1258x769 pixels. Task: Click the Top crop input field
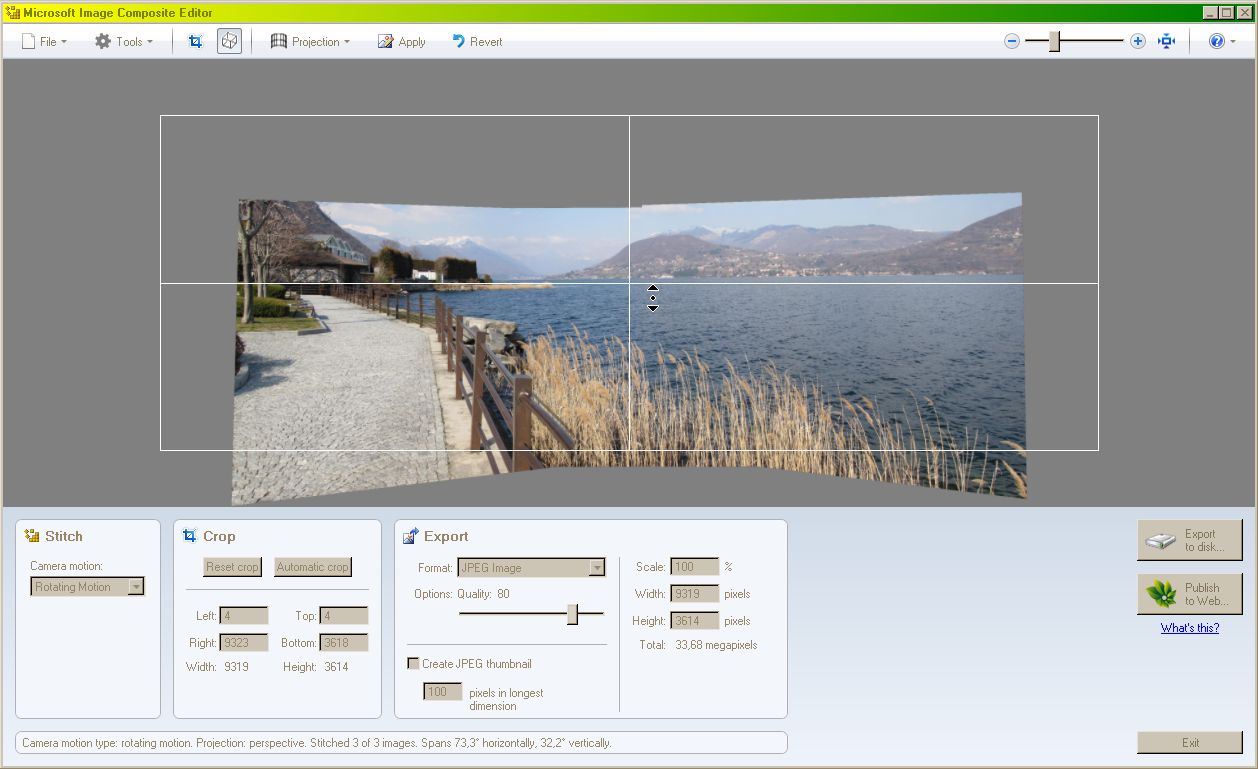(344, 616)
